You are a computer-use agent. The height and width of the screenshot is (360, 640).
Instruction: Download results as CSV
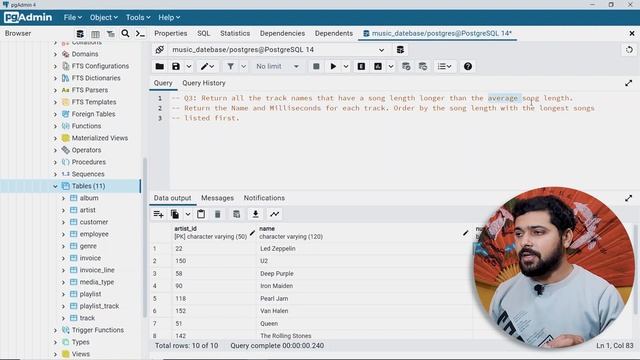tap(256, 214)
